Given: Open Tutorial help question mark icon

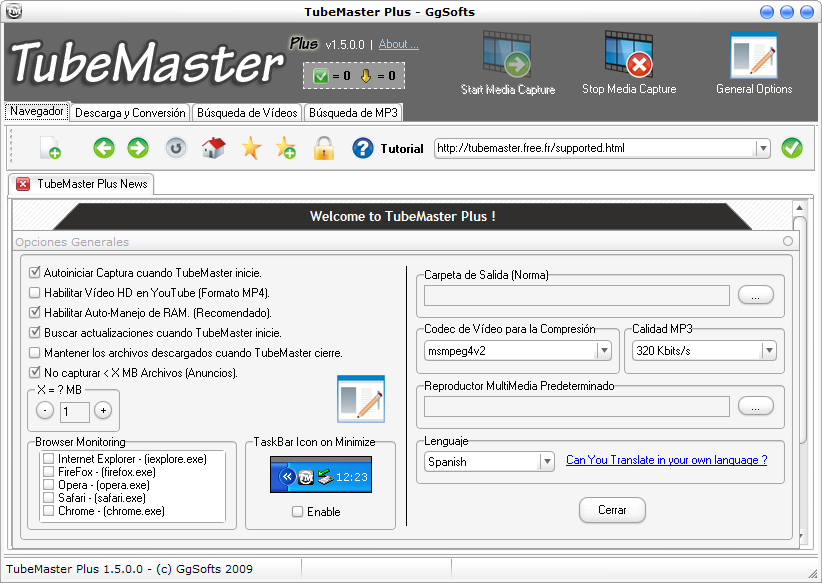Looking at the screenshot, I should tap(362, 149).
